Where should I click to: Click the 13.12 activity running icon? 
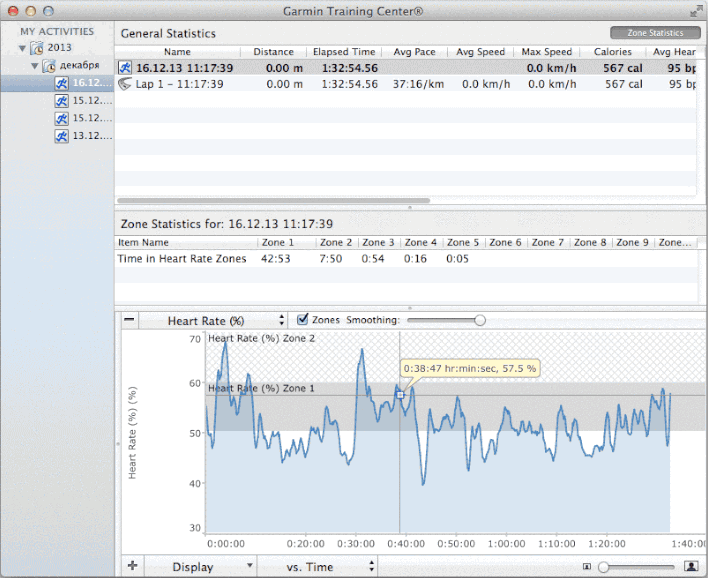tap(62, 135)
